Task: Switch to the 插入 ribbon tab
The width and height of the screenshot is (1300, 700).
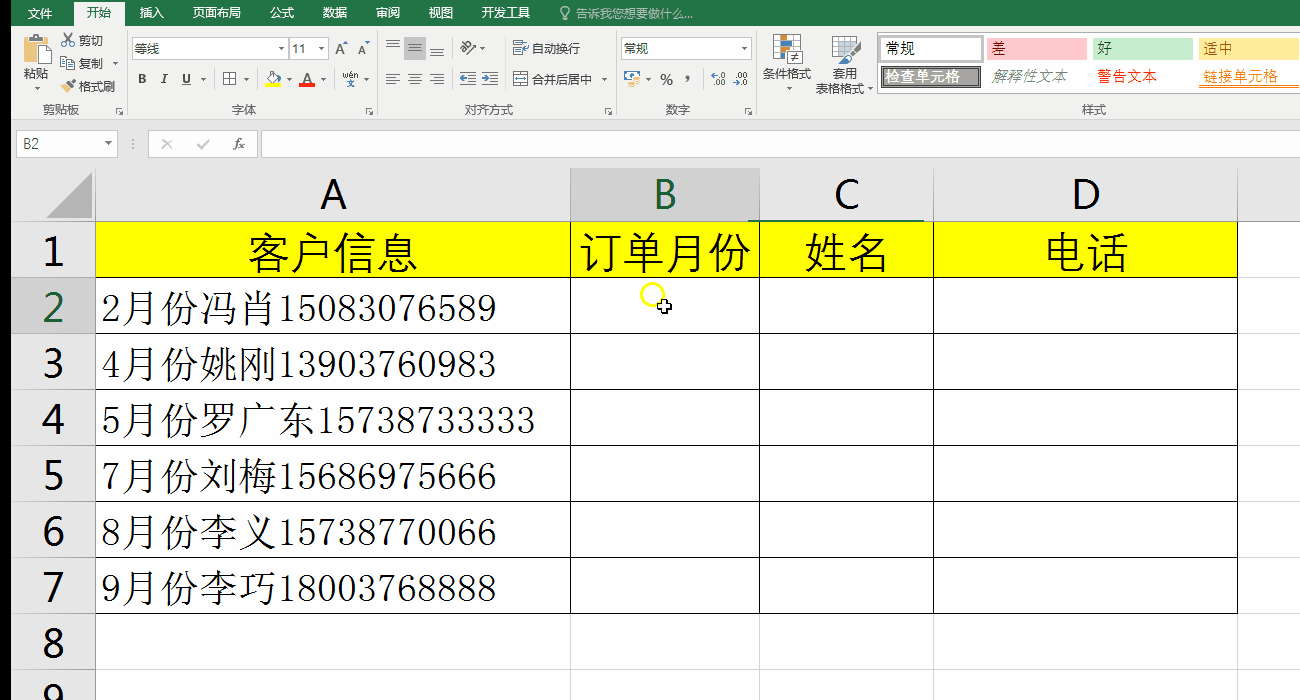Action: [x=150, y=13]
